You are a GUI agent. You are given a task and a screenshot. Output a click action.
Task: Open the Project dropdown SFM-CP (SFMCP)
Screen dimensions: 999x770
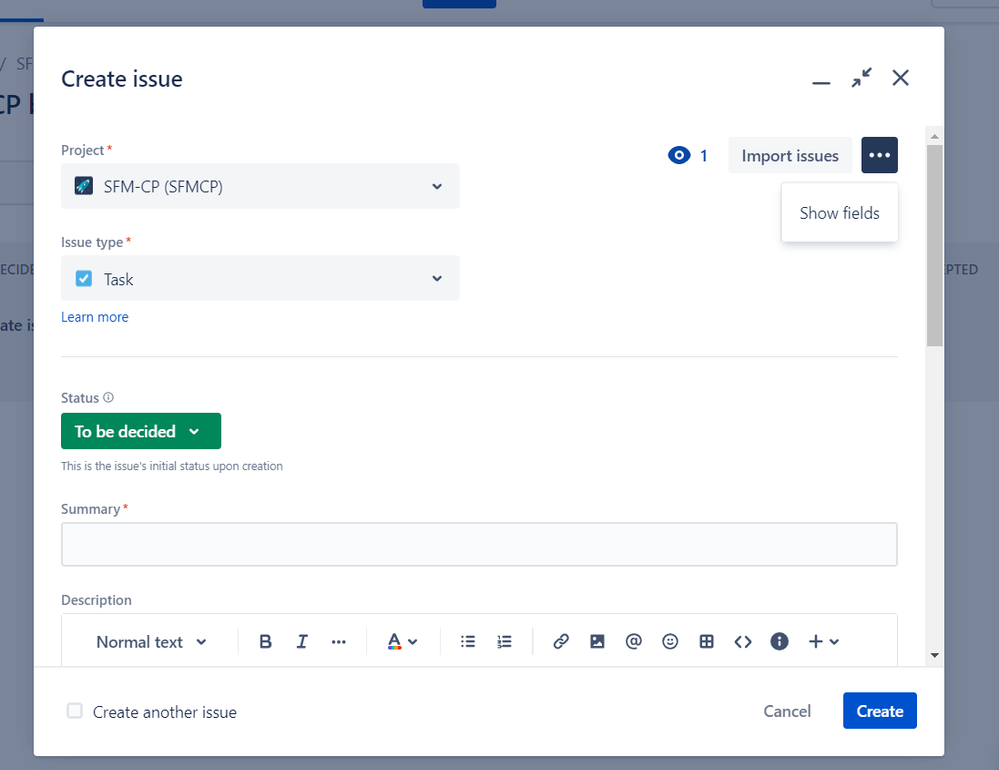(x=260, y=186)
